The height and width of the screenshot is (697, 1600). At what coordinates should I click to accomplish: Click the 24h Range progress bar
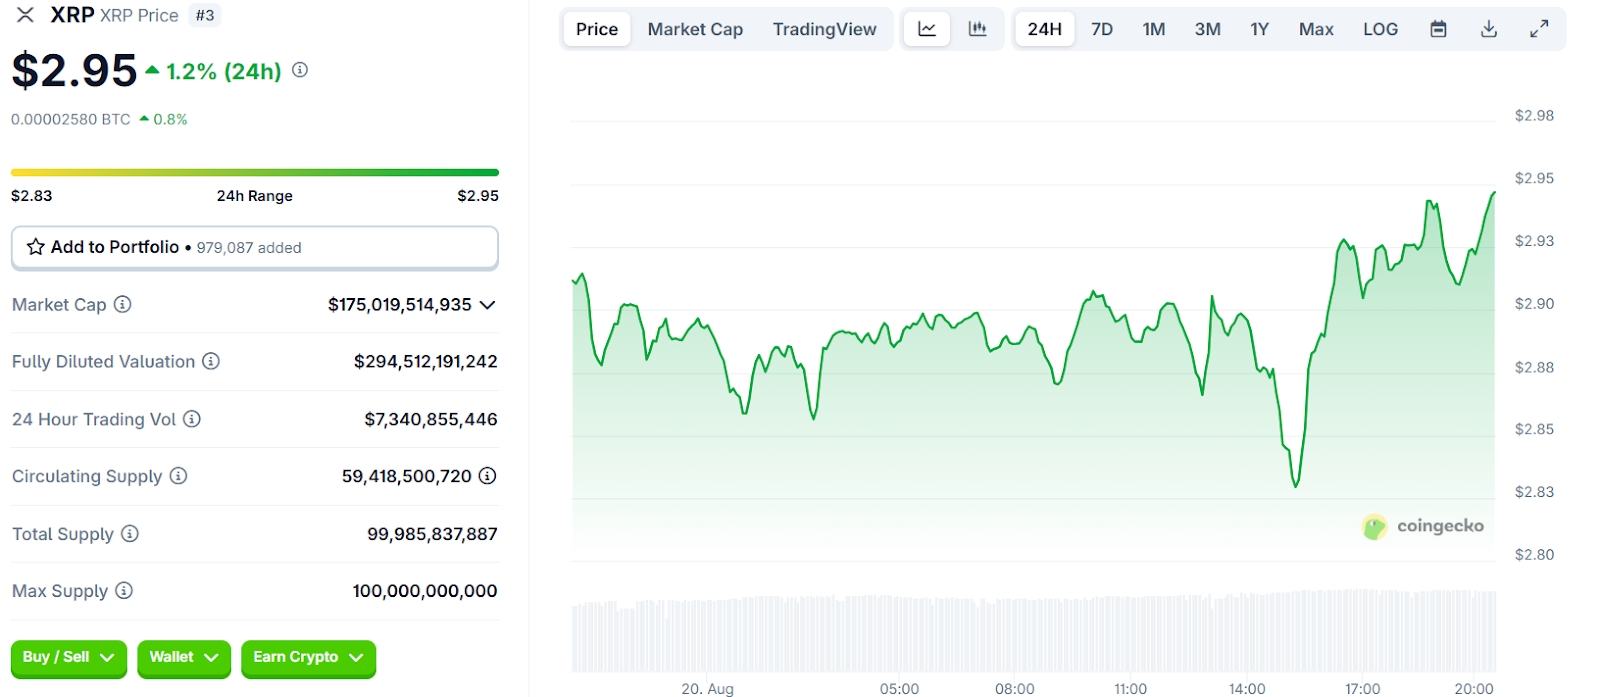point(255,173)
